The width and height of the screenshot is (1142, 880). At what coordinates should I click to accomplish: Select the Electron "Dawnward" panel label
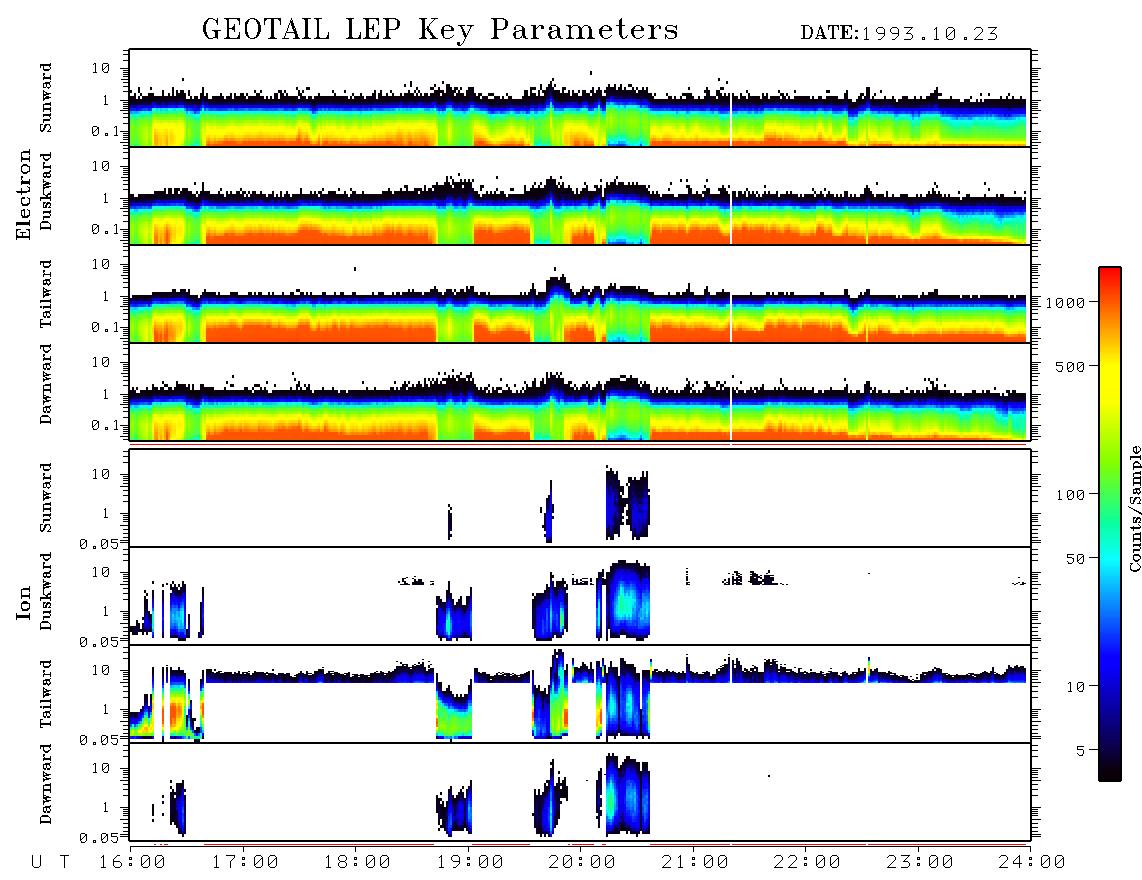pos(46,384)
